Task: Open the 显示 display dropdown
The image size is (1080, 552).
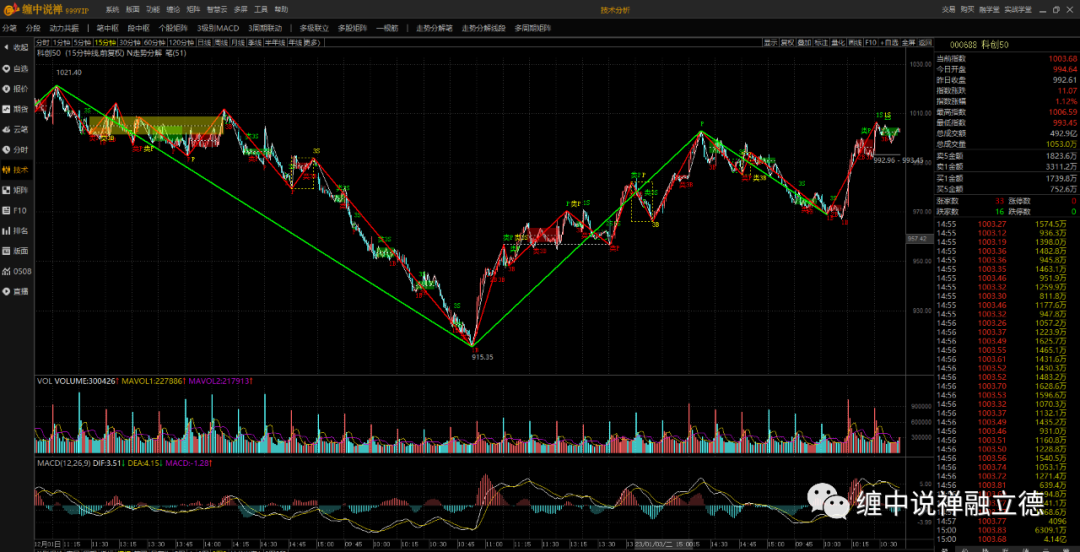Action: coord(771,42)
